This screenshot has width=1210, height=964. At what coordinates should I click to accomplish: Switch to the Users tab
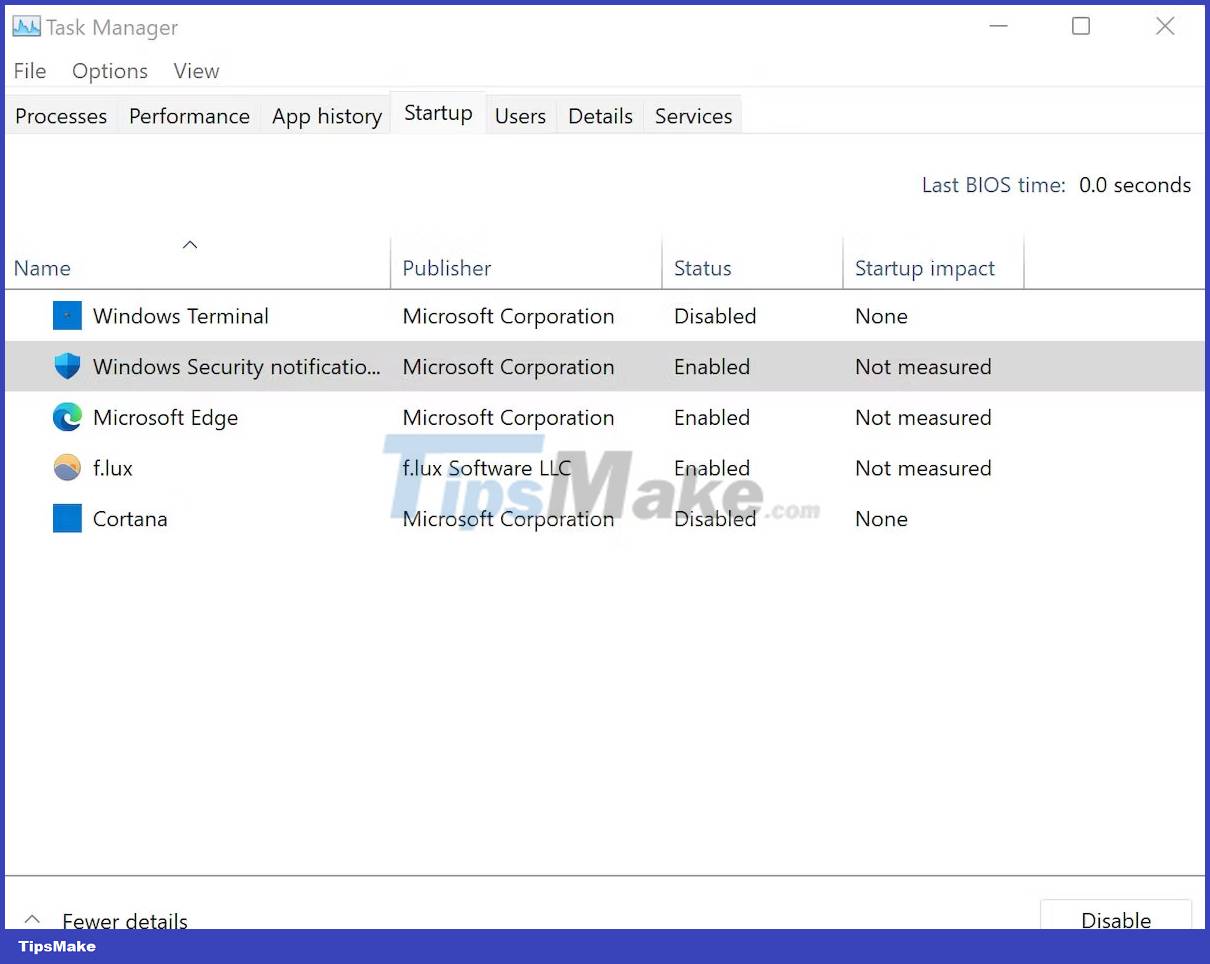[x=520, y=116]
